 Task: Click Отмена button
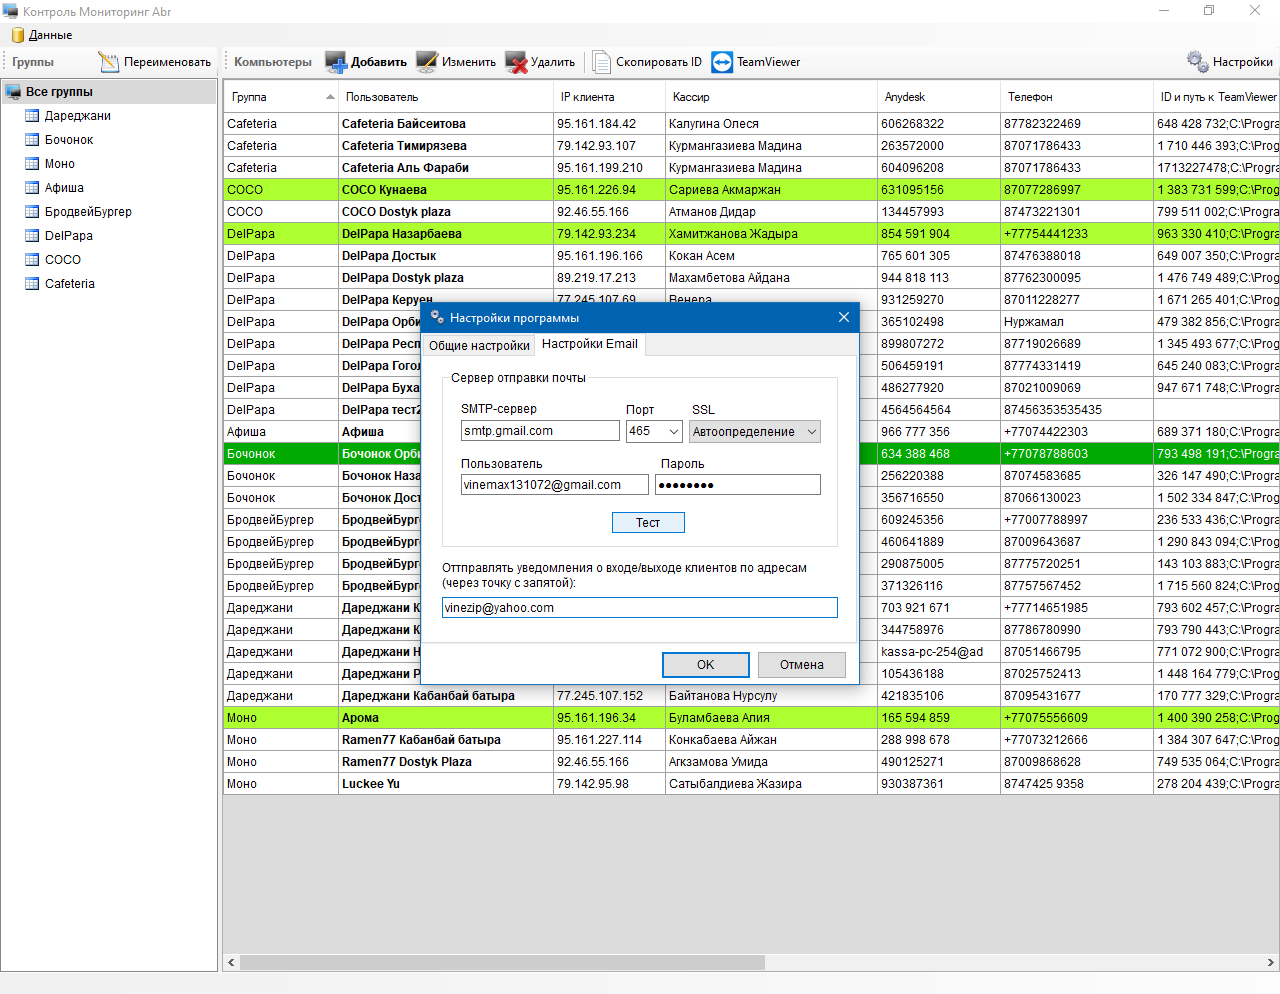[802, 665]
